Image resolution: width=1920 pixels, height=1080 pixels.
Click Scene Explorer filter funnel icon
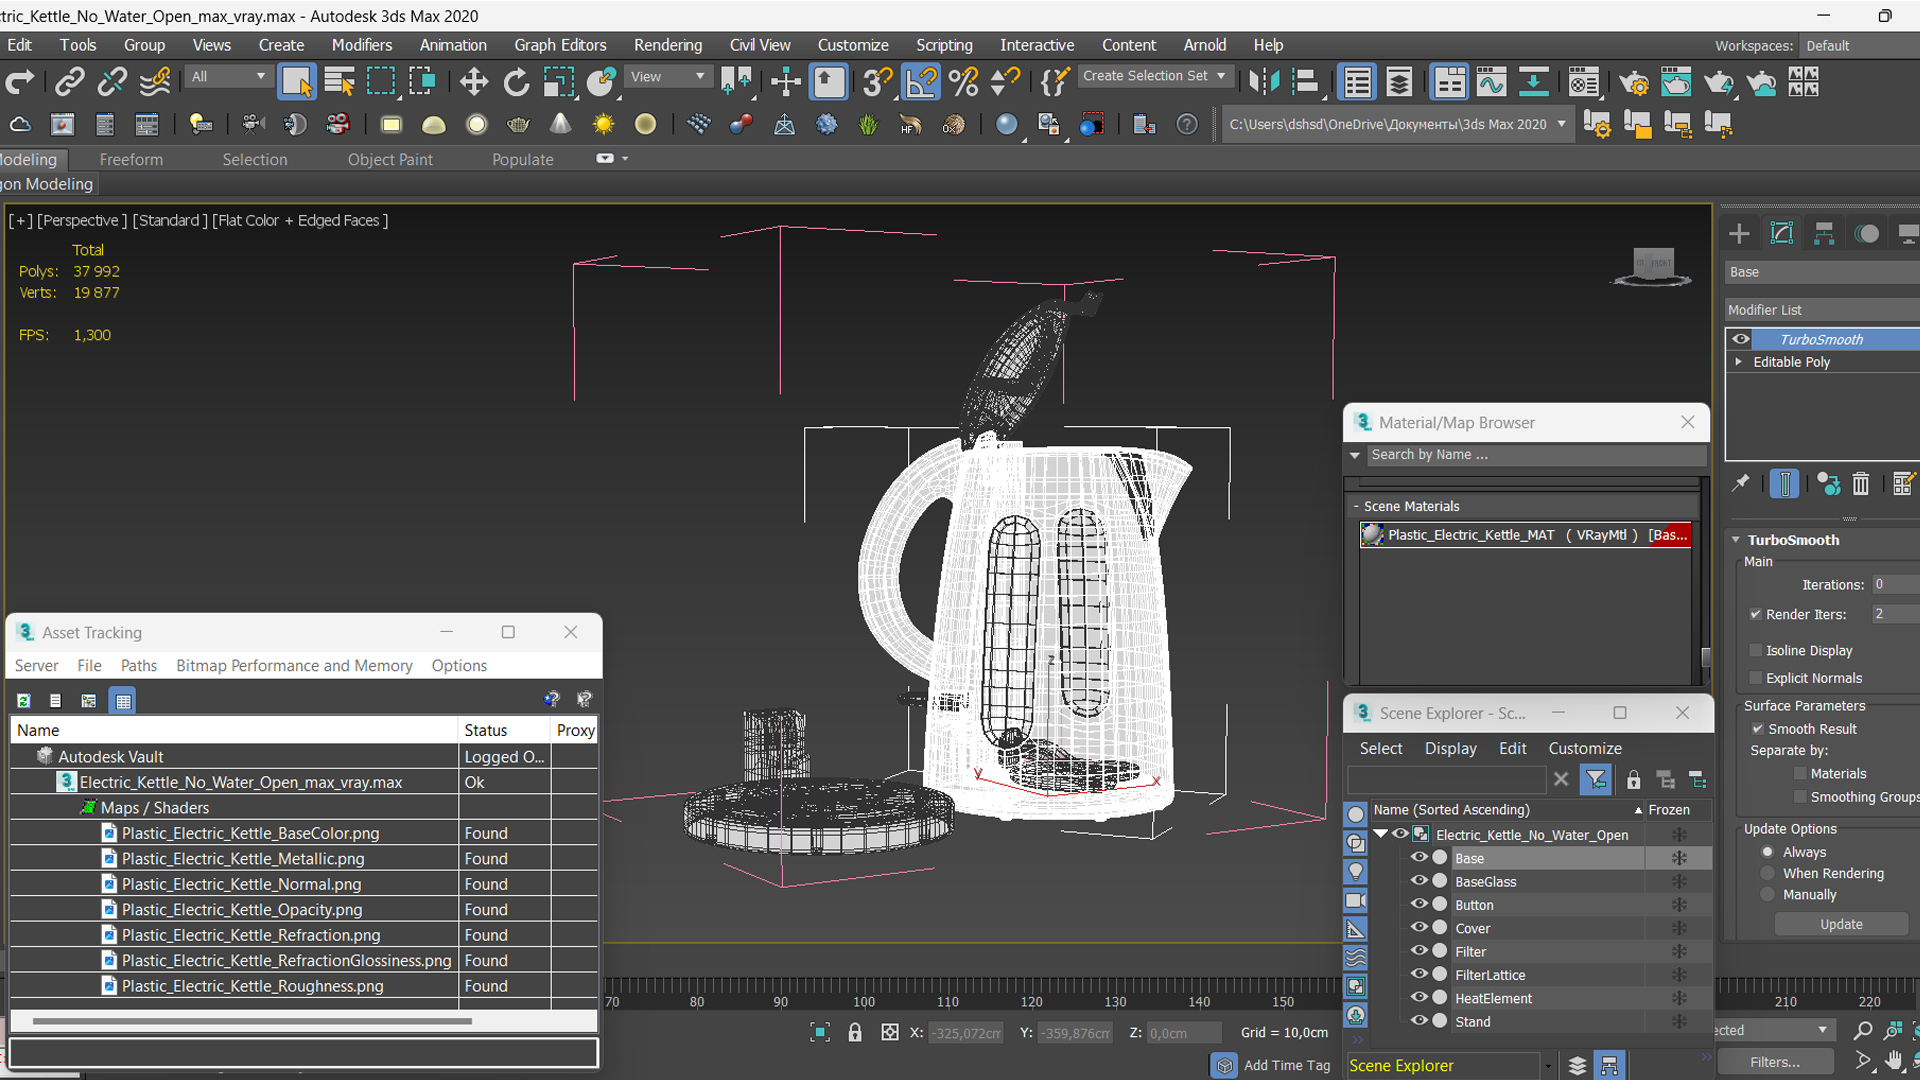[x=1596, y=779]
